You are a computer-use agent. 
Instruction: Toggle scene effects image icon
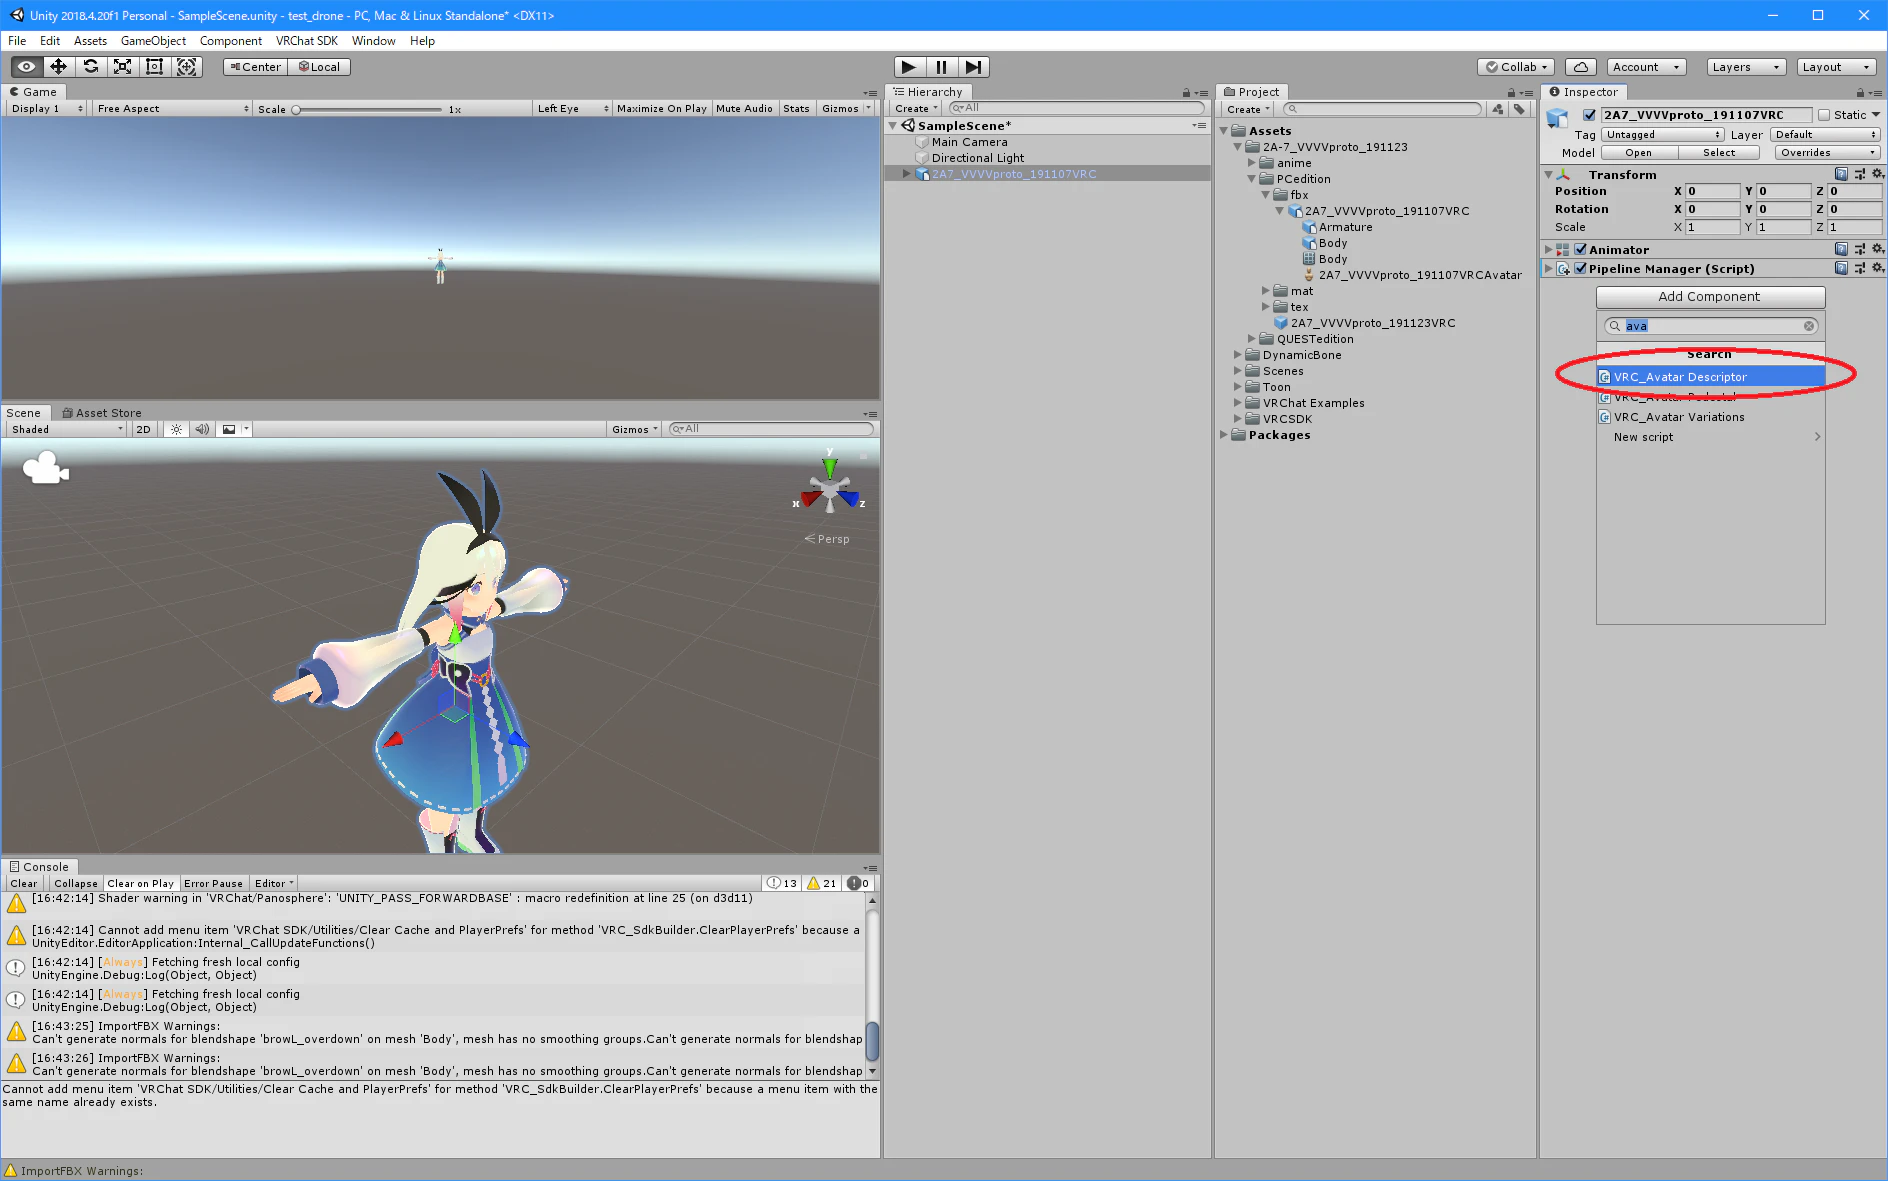coord(229,429)
